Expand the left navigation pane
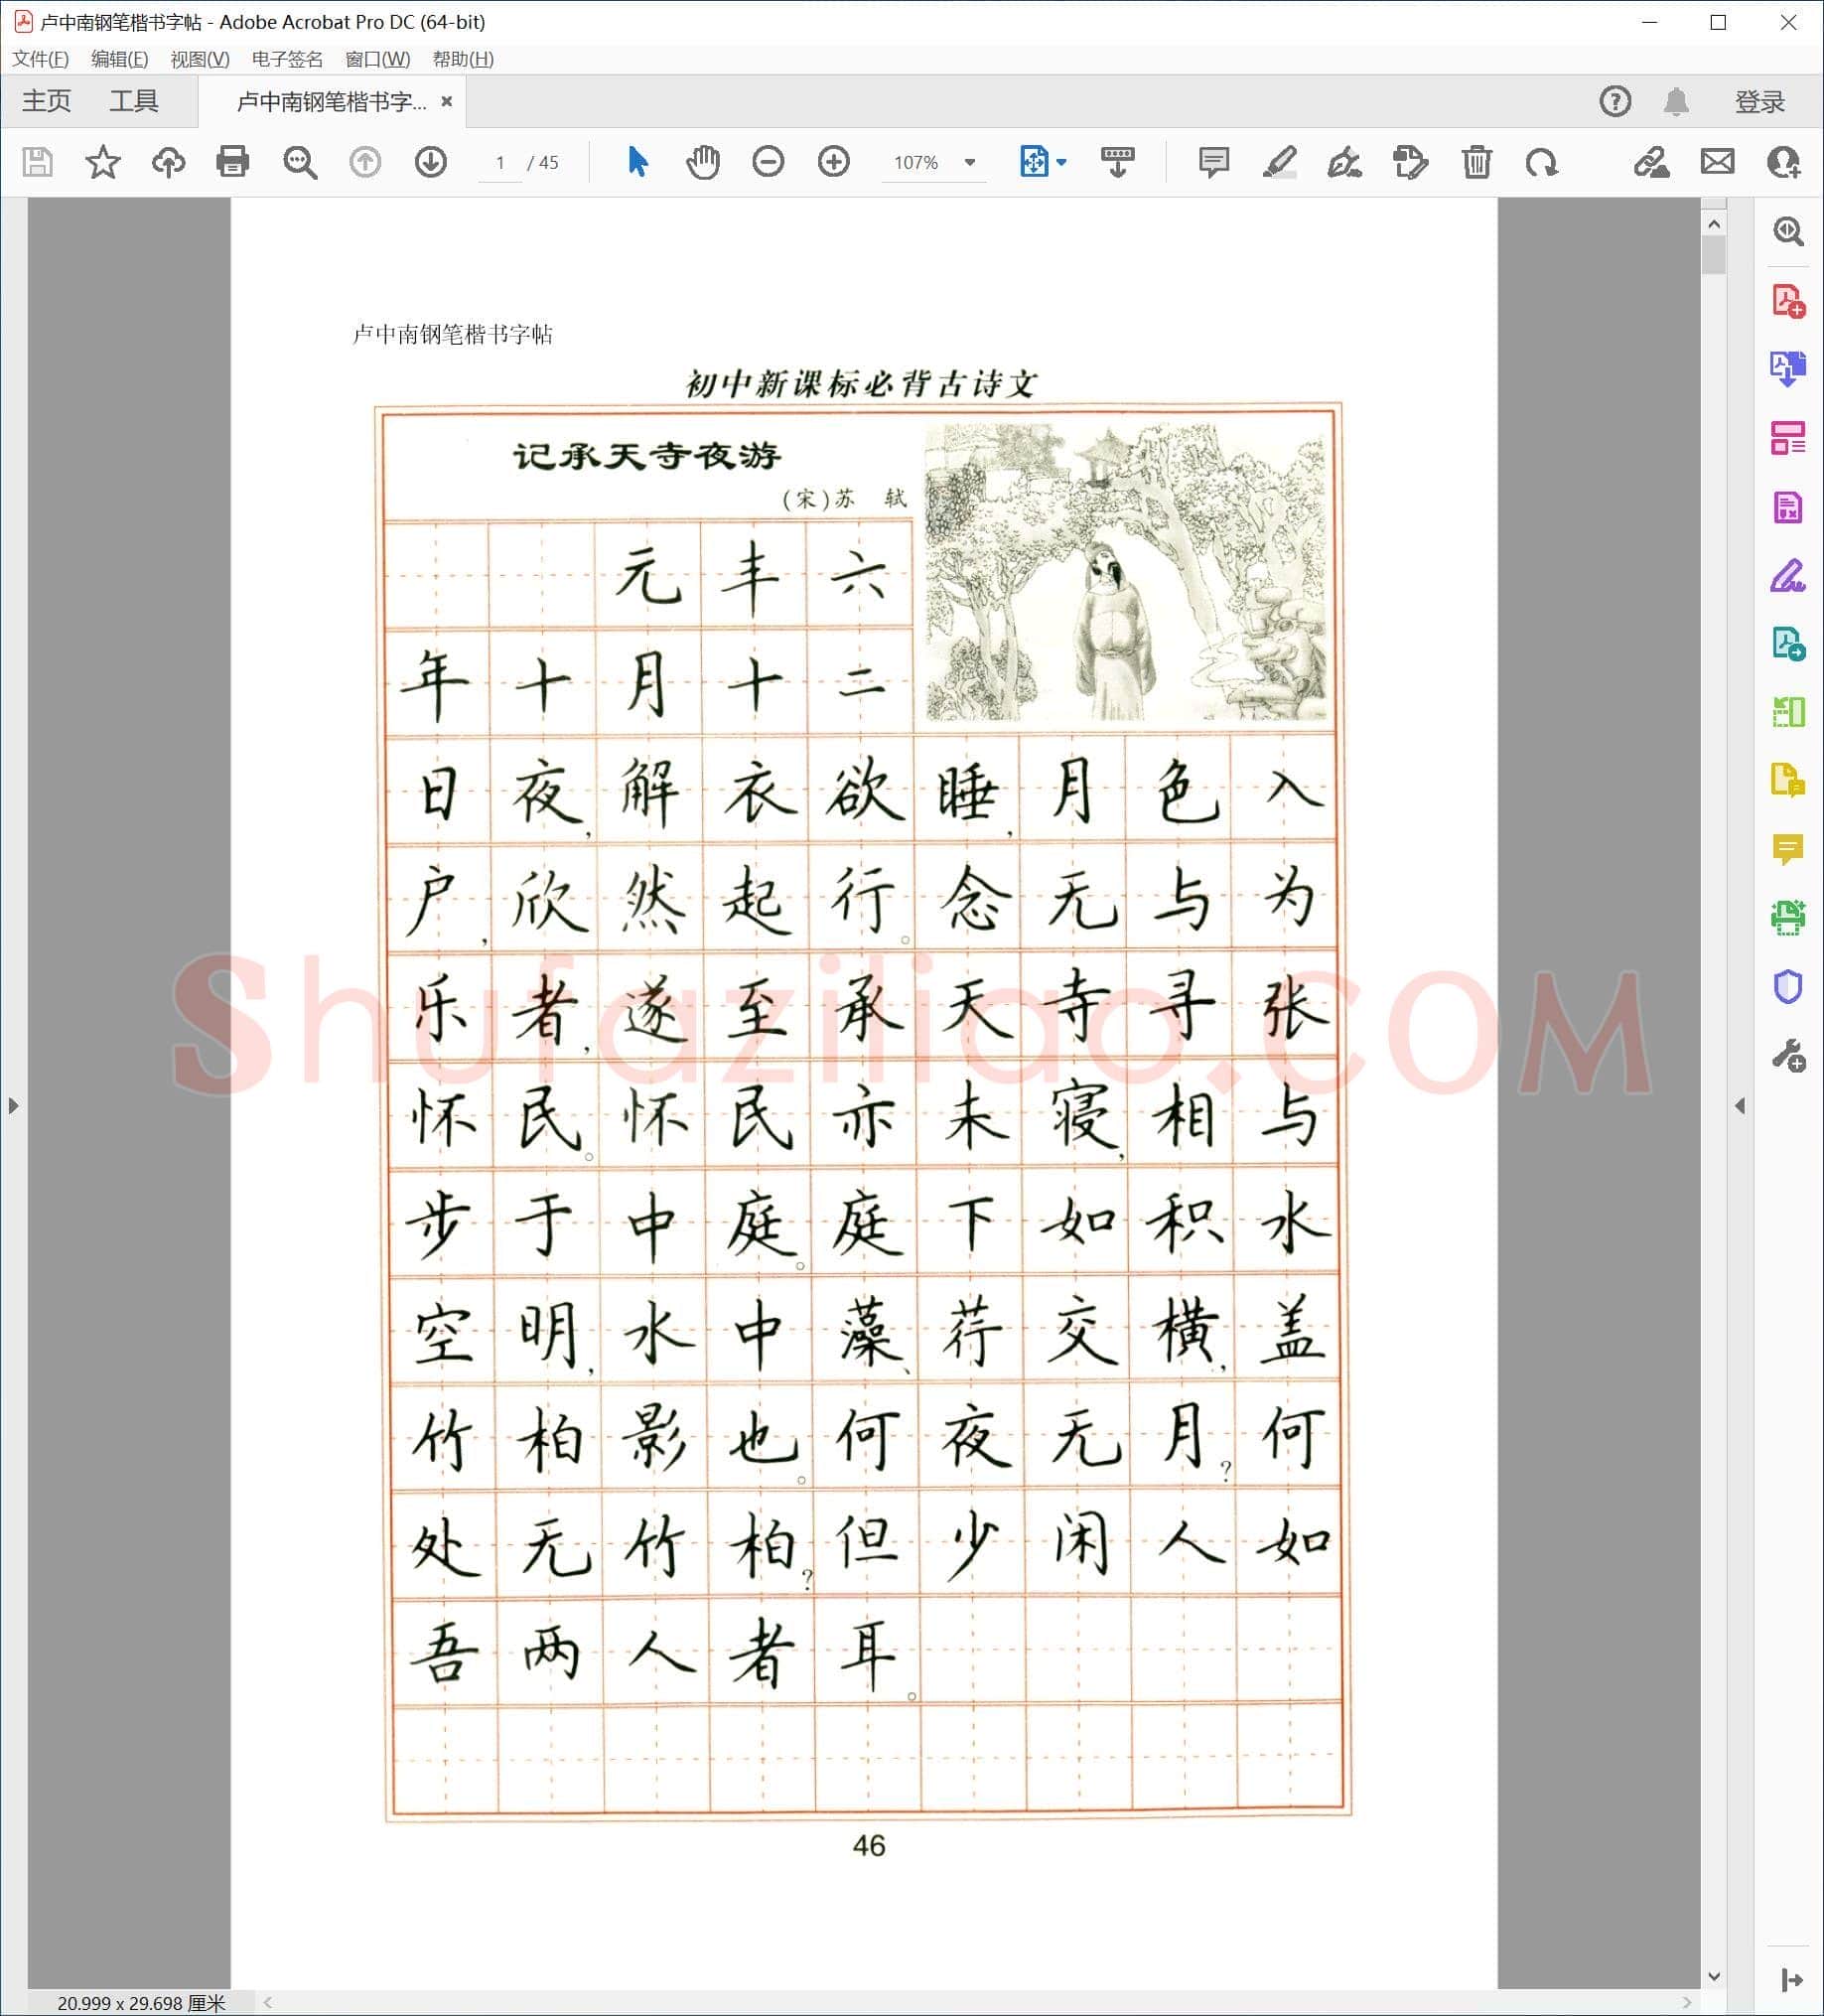 tap(13, 1106)
